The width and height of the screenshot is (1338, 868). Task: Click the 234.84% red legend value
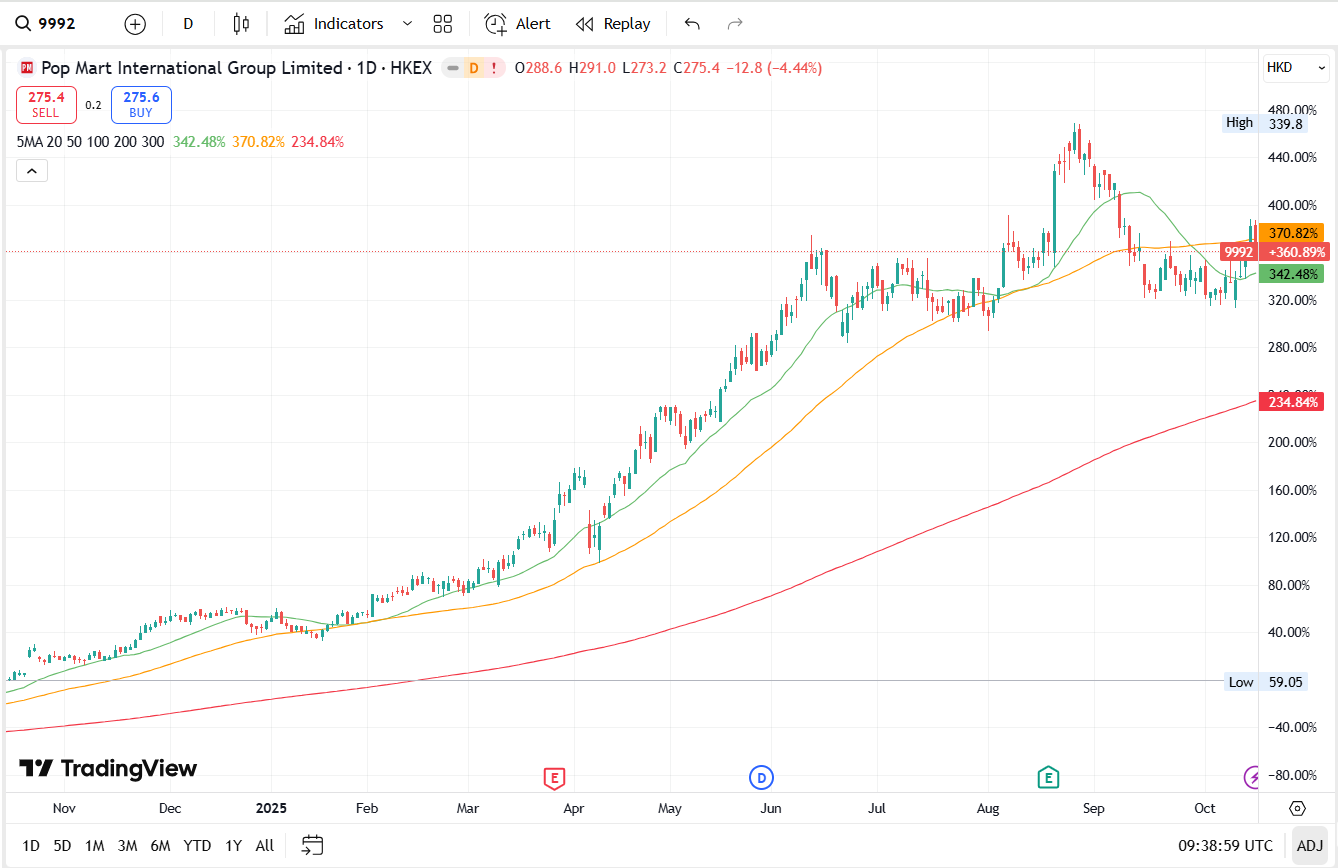tap(318, 142)
